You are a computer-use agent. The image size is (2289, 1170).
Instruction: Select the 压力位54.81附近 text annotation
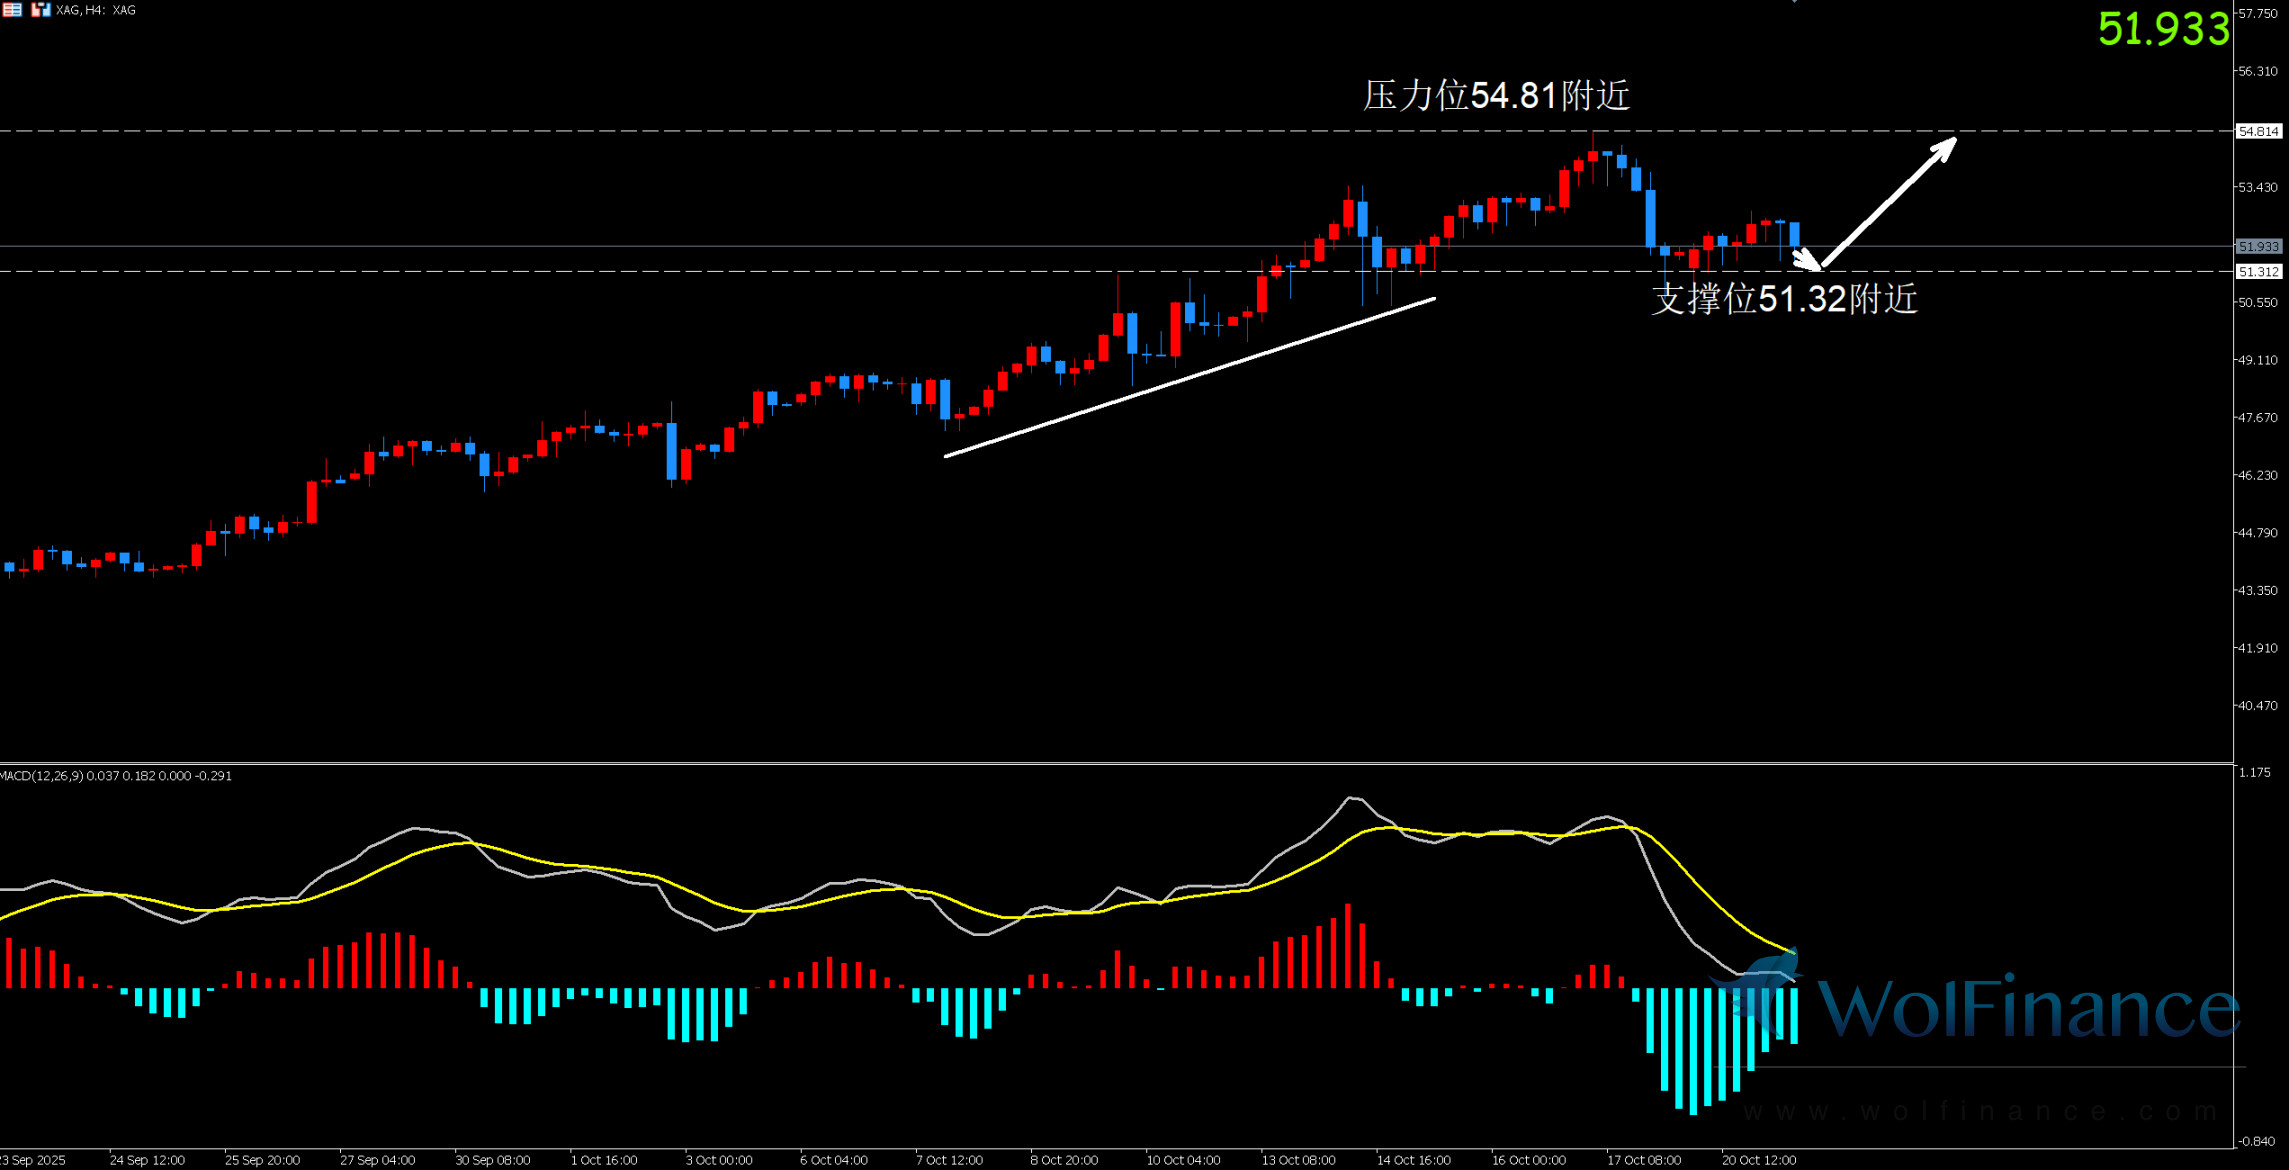pyautogui.click(x=1496, y=96)
